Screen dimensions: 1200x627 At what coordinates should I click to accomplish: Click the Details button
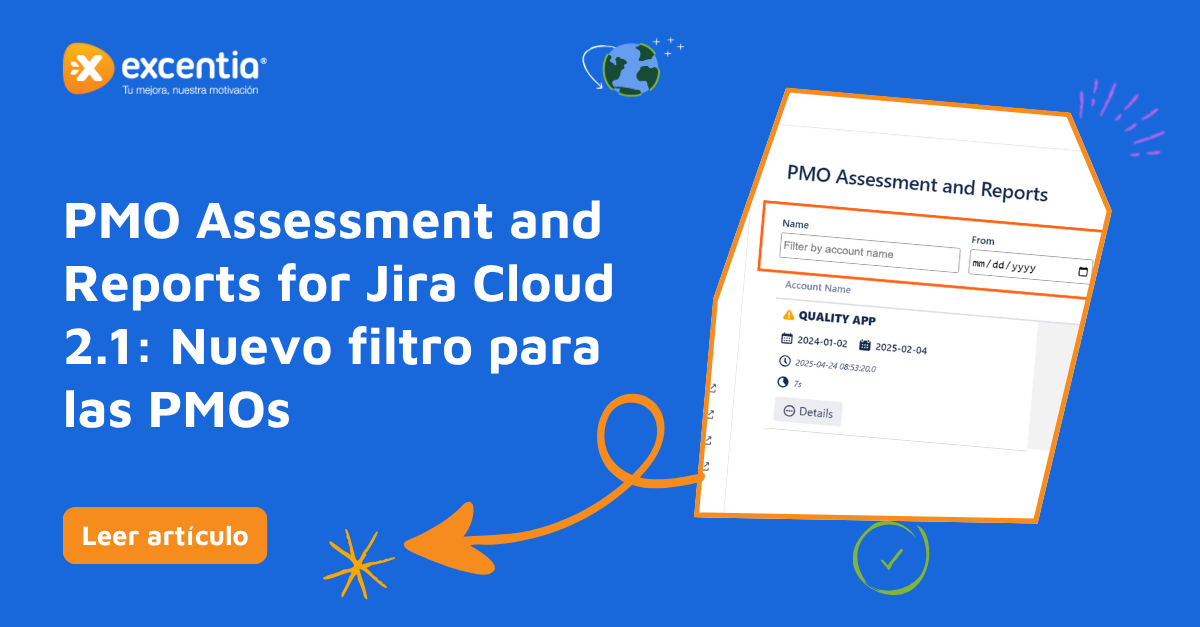(808, 412)
